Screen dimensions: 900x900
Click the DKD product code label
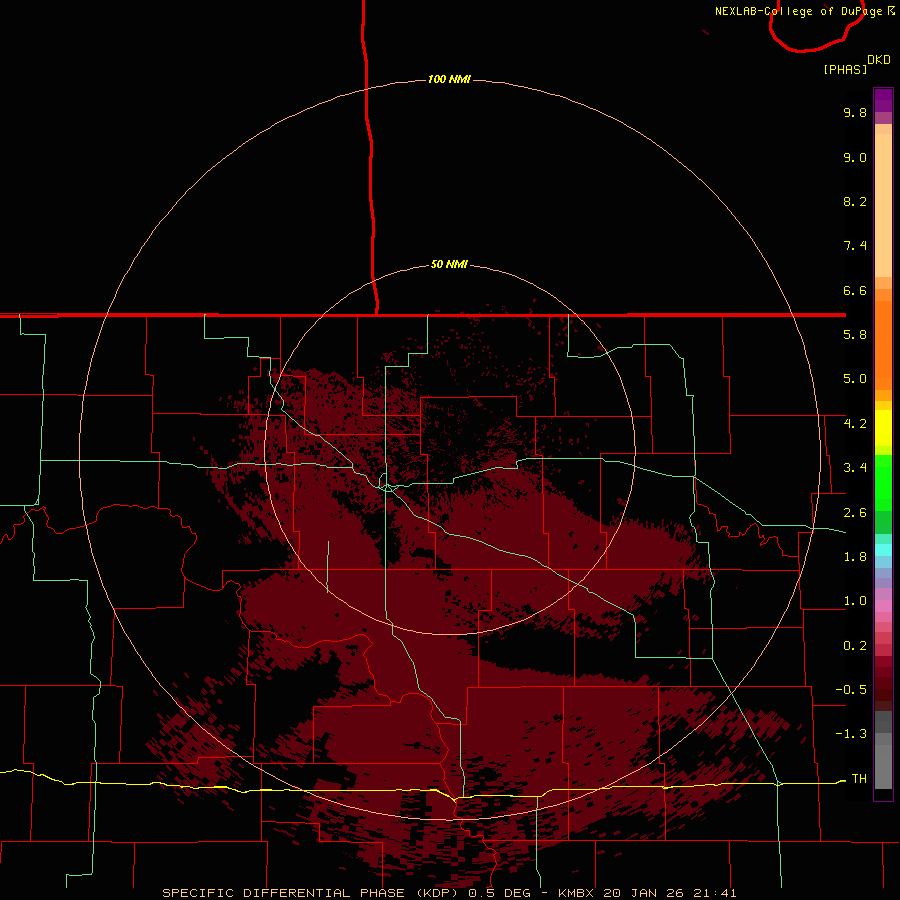coord(879,60)
